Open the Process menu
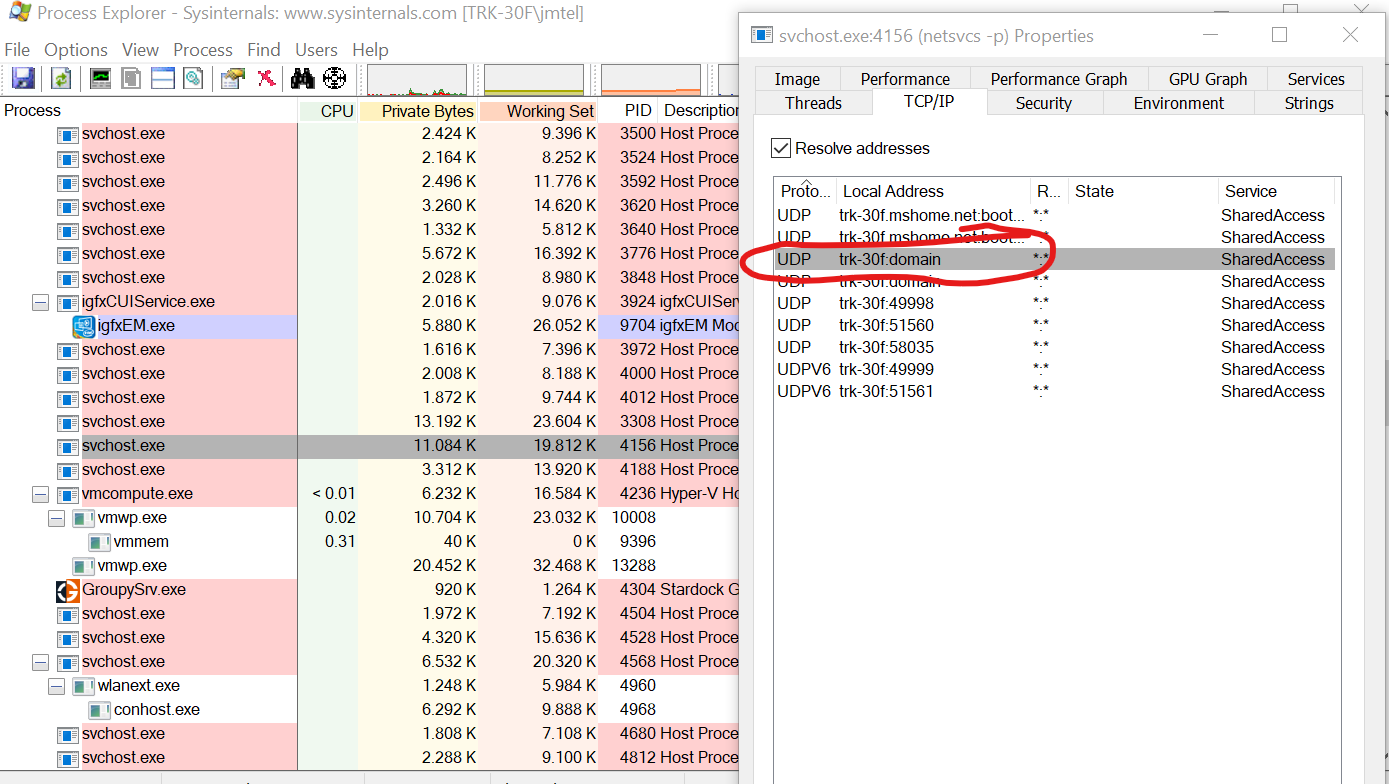 pyautogui.click(x=203, y=50)
